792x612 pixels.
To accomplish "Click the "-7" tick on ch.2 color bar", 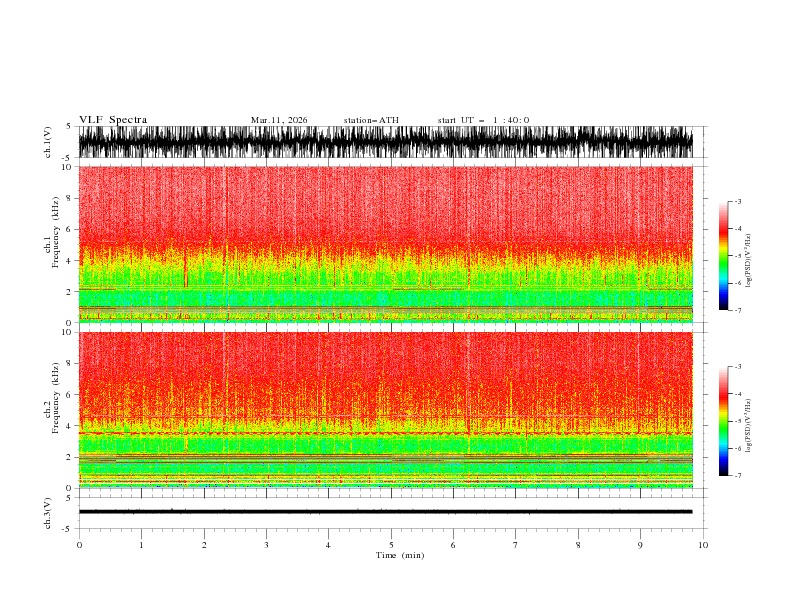I will (738, 476).
